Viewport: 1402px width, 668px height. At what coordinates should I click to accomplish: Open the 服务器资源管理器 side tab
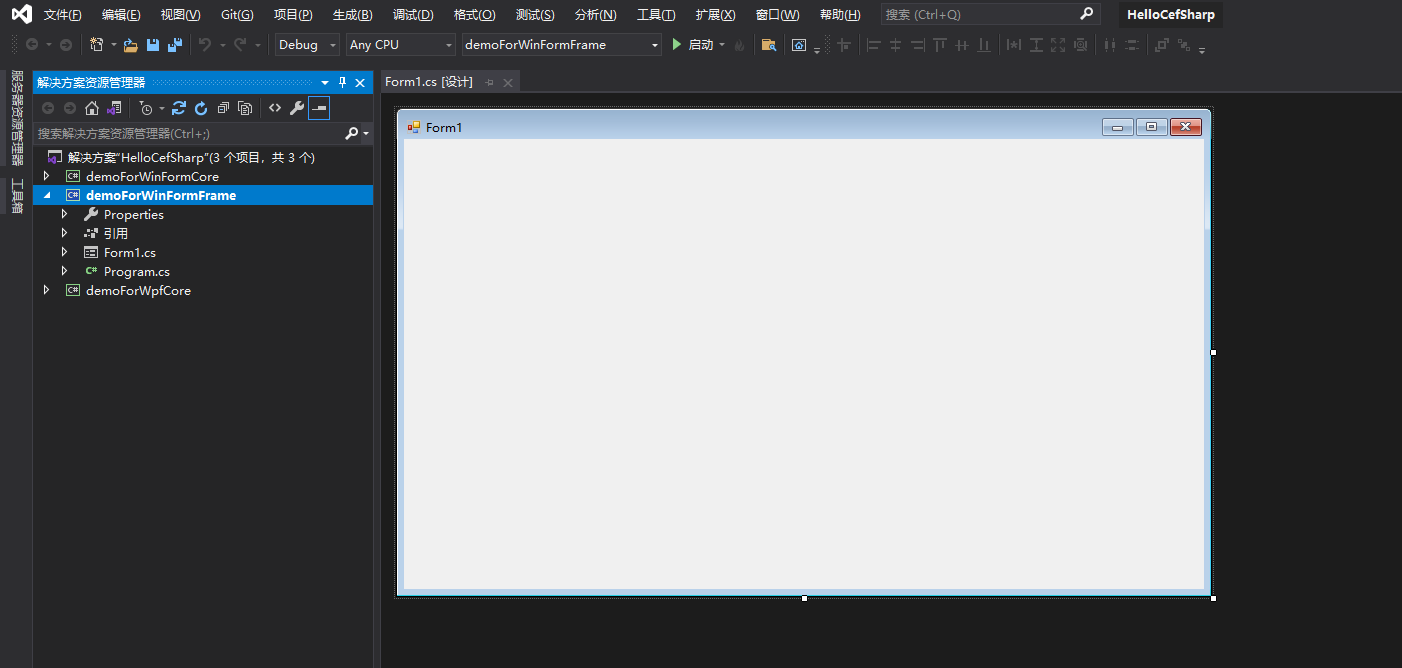click(x=16, y=118)
